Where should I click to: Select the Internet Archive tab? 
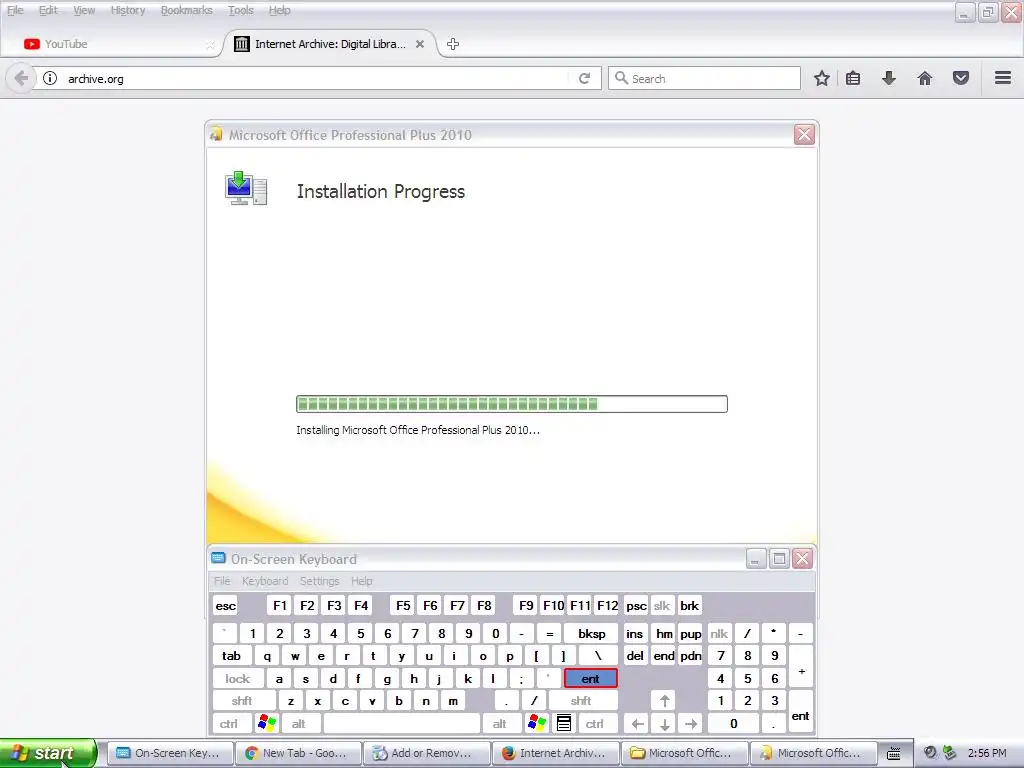click(x=330, y=44)
